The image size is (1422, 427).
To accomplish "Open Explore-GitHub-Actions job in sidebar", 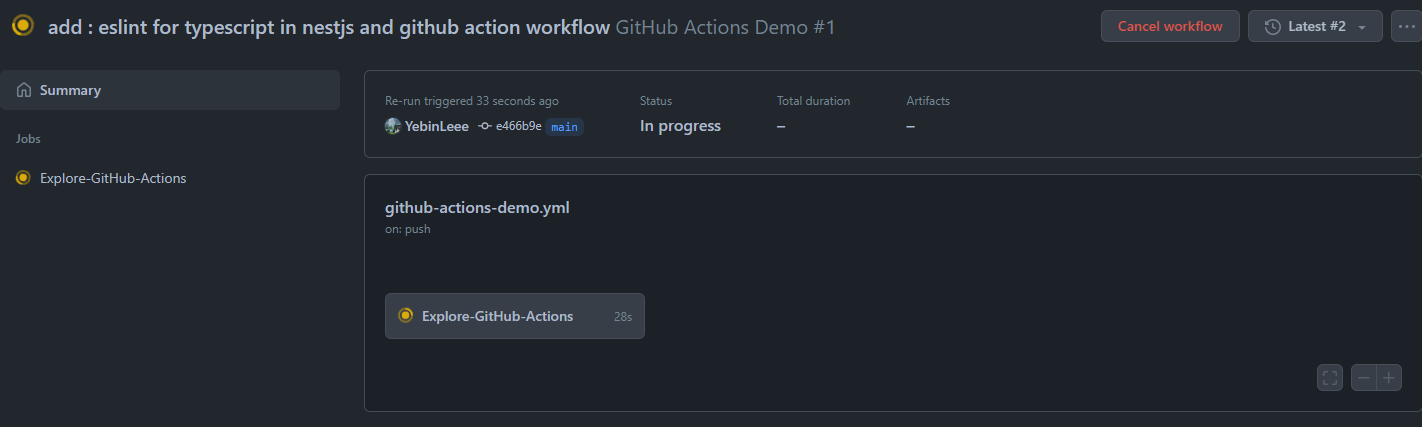I will pos(113,178).
